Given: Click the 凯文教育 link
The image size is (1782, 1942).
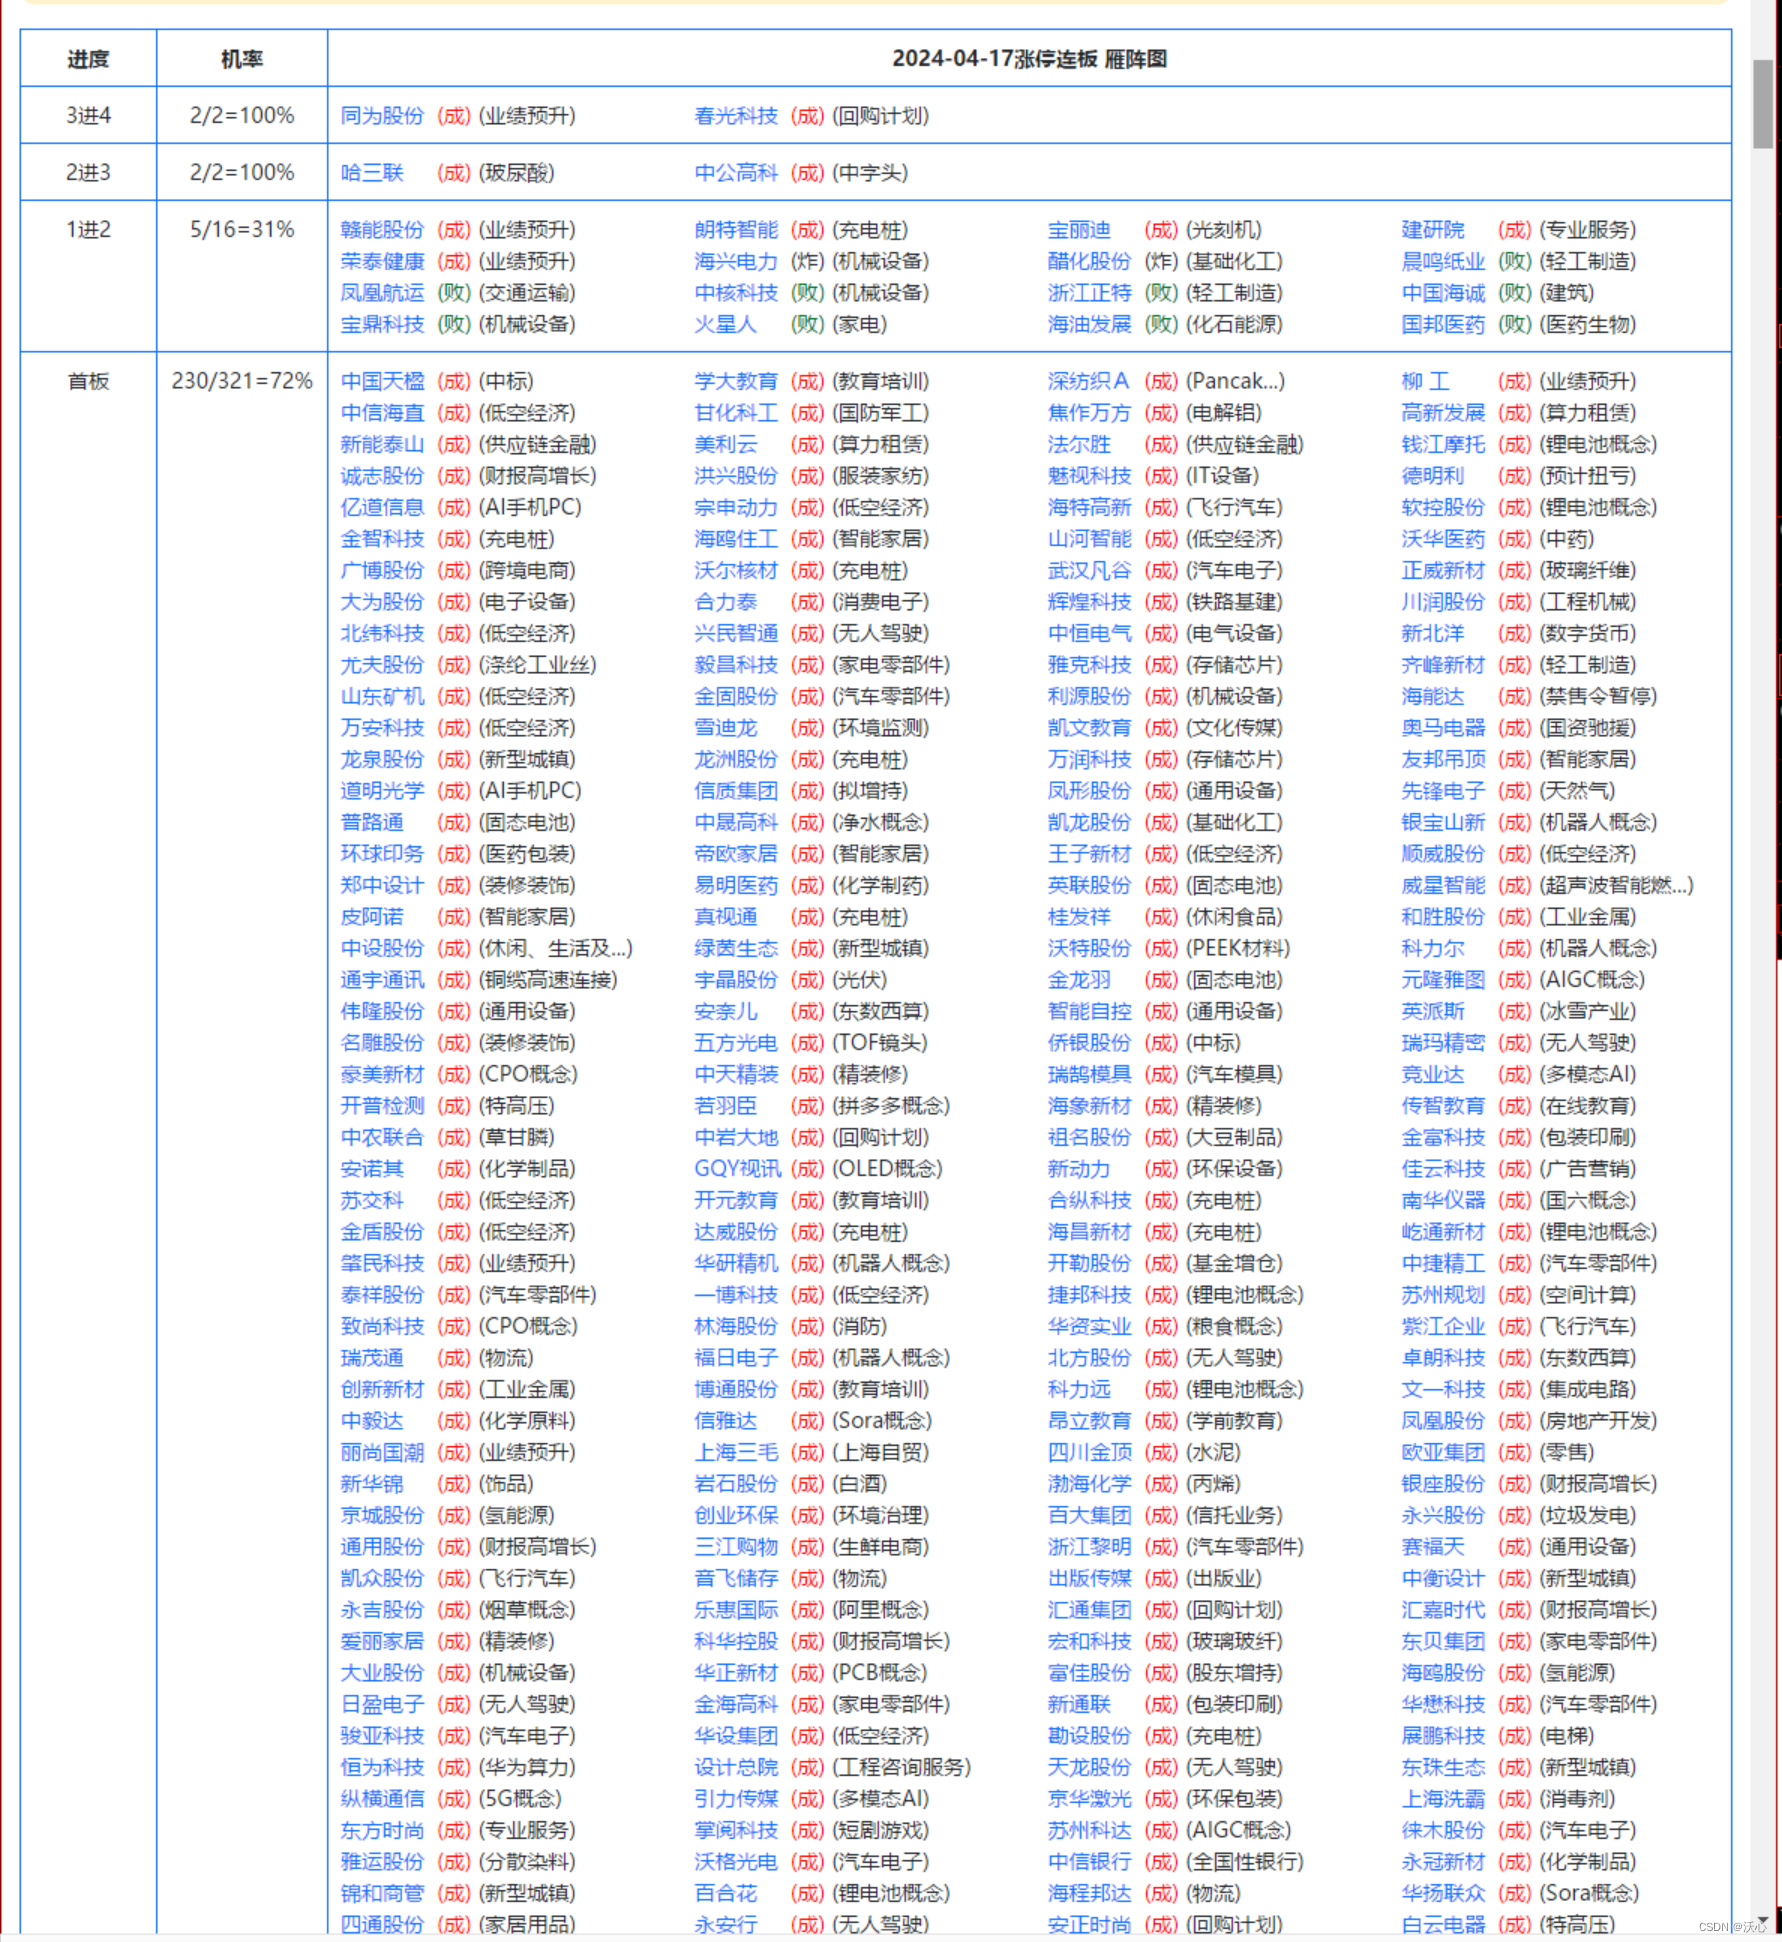Looking at the screenshot, I should point(1089,728).
